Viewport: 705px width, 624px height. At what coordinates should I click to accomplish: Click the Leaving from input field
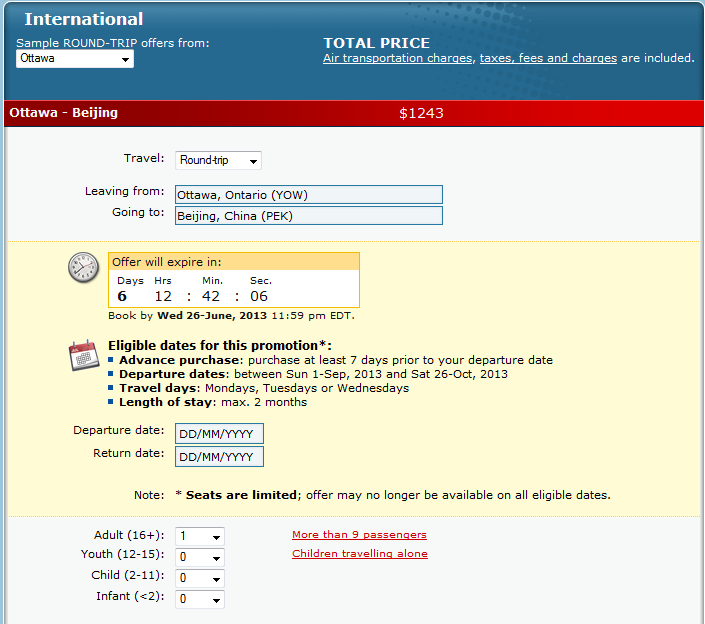[x=308, y=194]
